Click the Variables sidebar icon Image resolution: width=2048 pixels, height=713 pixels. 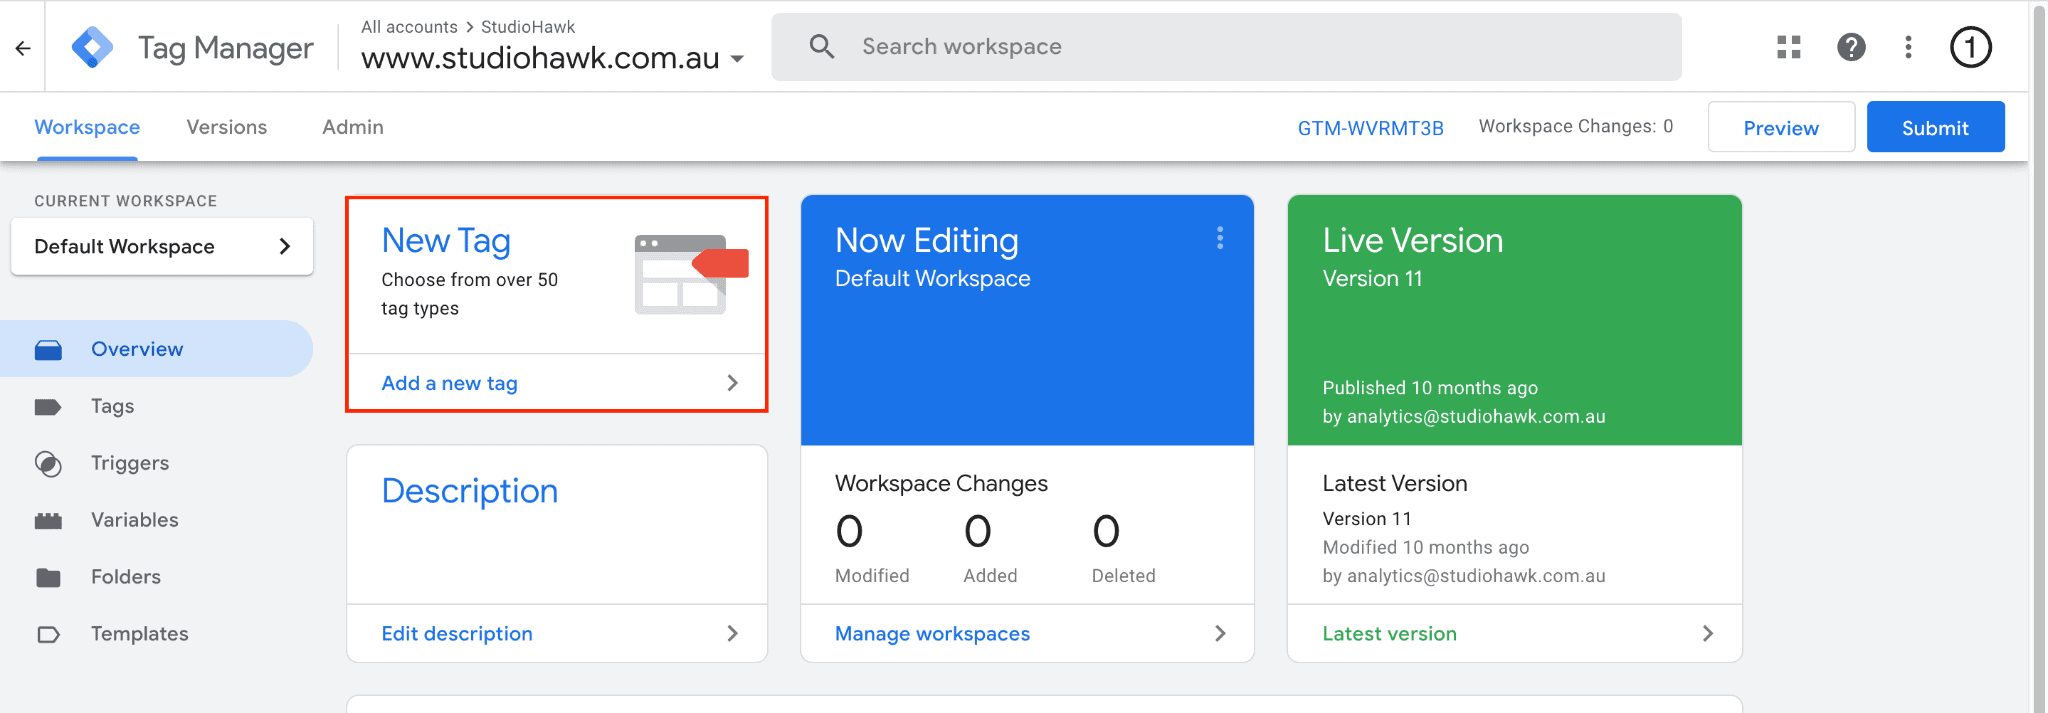[x=48, y=520]
